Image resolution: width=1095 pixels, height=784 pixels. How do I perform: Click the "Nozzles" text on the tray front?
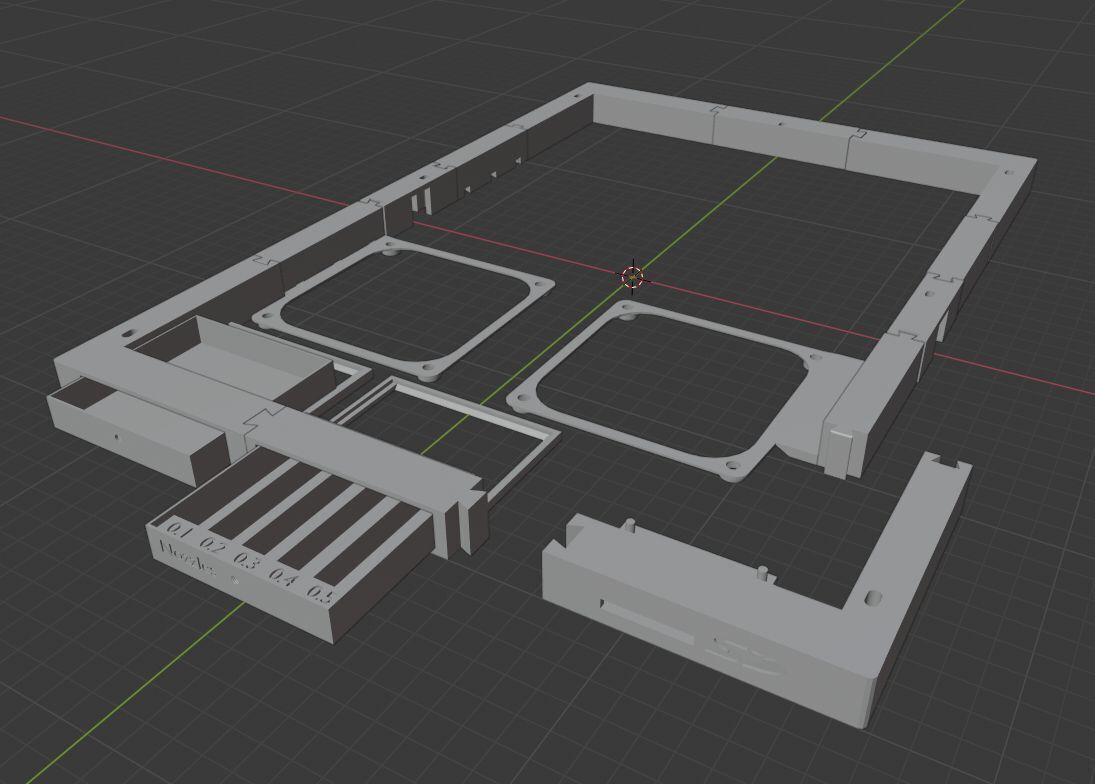click(186, 557)
